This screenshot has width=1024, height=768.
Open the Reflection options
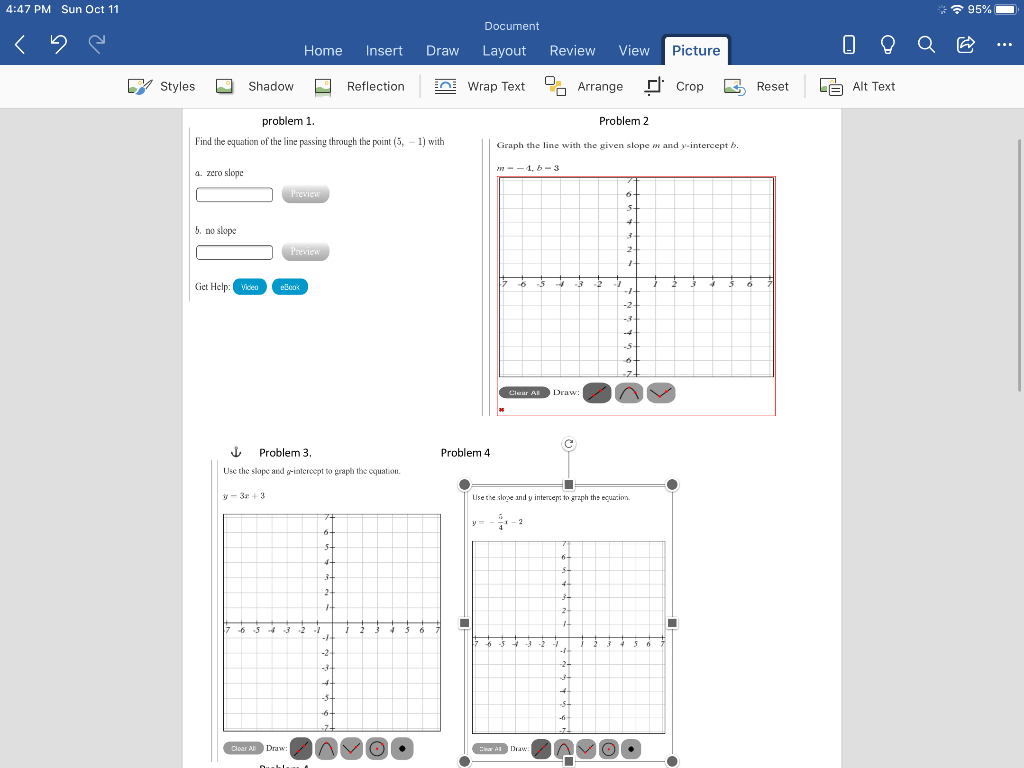pos(359,86)
